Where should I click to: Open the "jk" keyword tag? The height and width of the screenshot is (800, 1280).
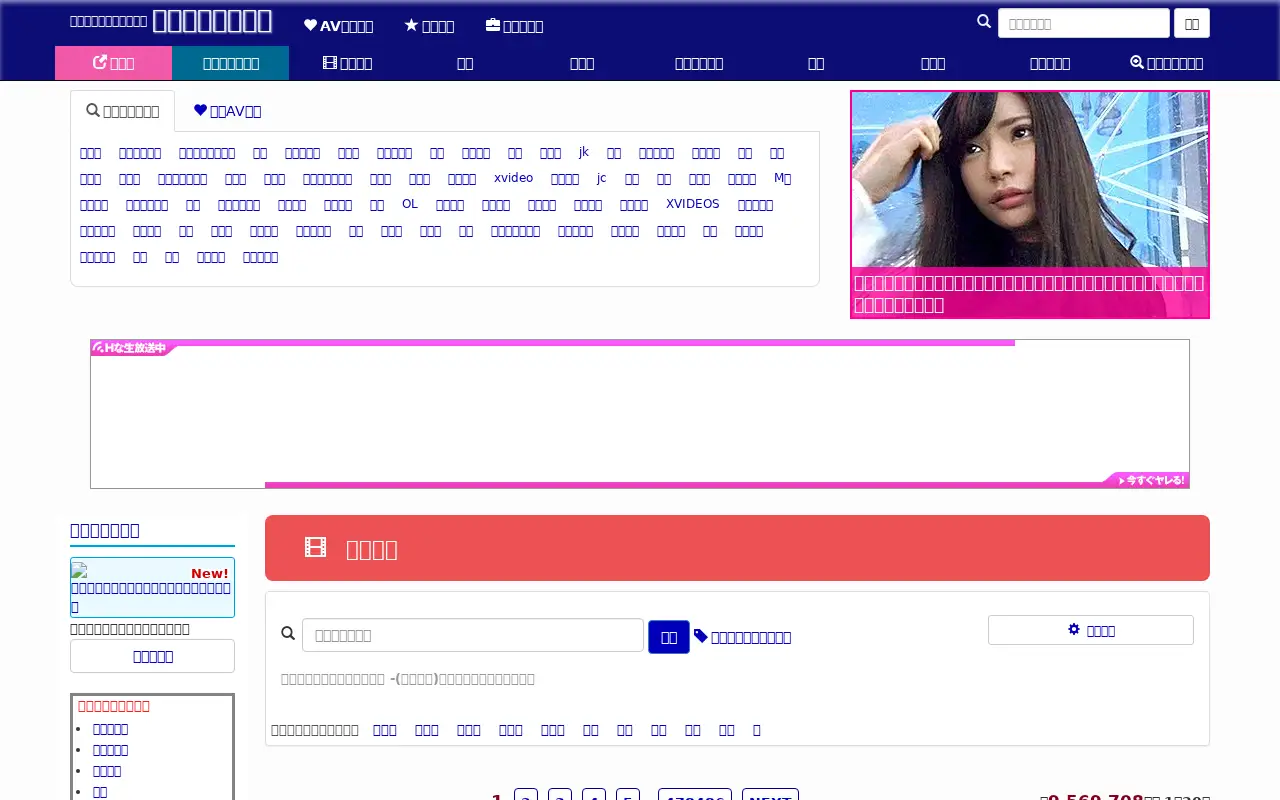coord(584,152)
